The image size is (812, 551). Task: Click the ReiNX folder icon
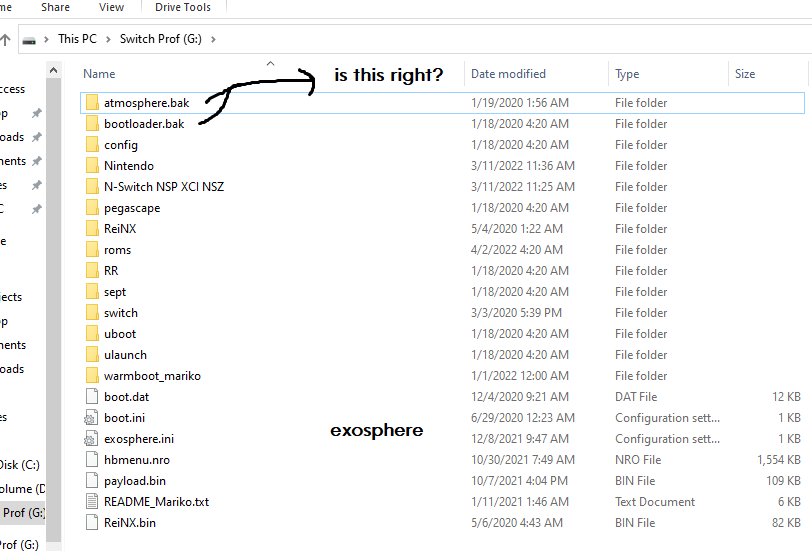(92, 228)
